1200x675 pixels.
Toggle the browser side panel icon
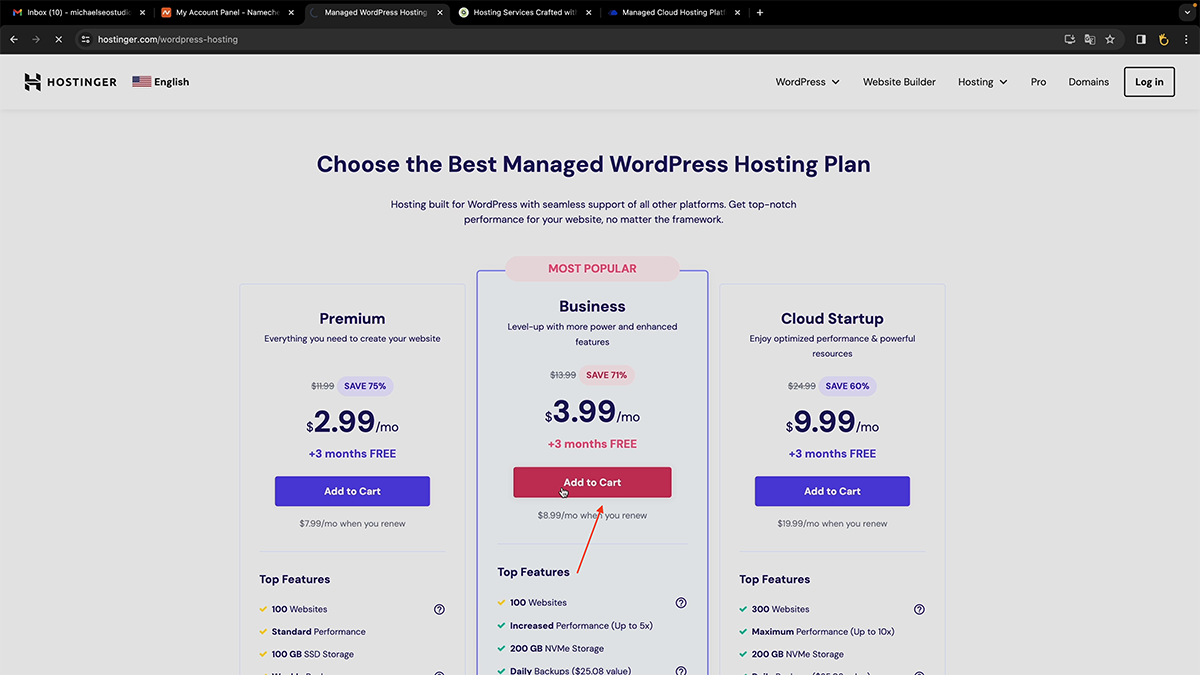pos(1141,39)
